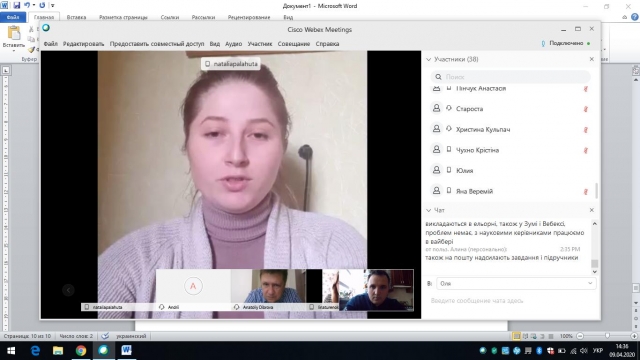Screen dimensions: 640x360
Task: Click the nataliapalahuta name label on main video
Action: coord(231,64)
